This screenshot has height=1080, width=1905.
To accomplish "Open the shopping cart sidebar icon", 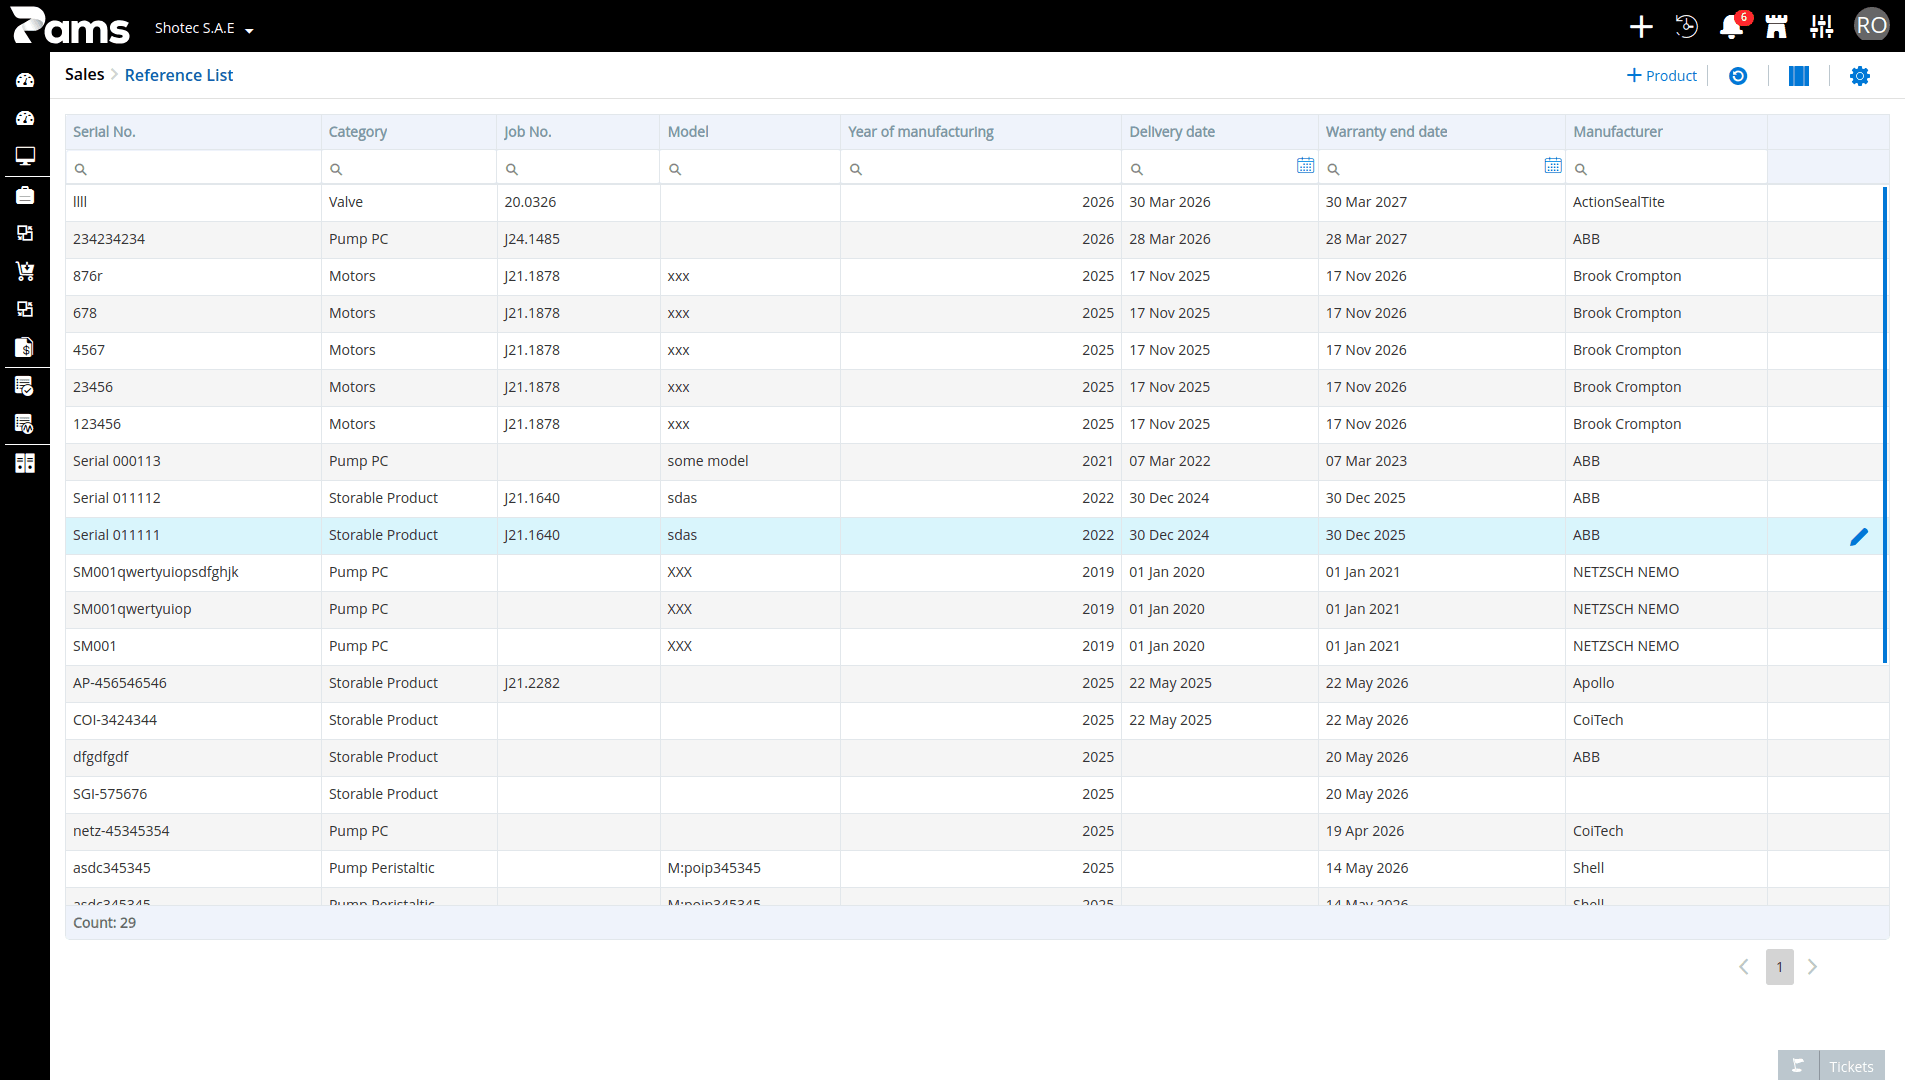I will point(25,271).
